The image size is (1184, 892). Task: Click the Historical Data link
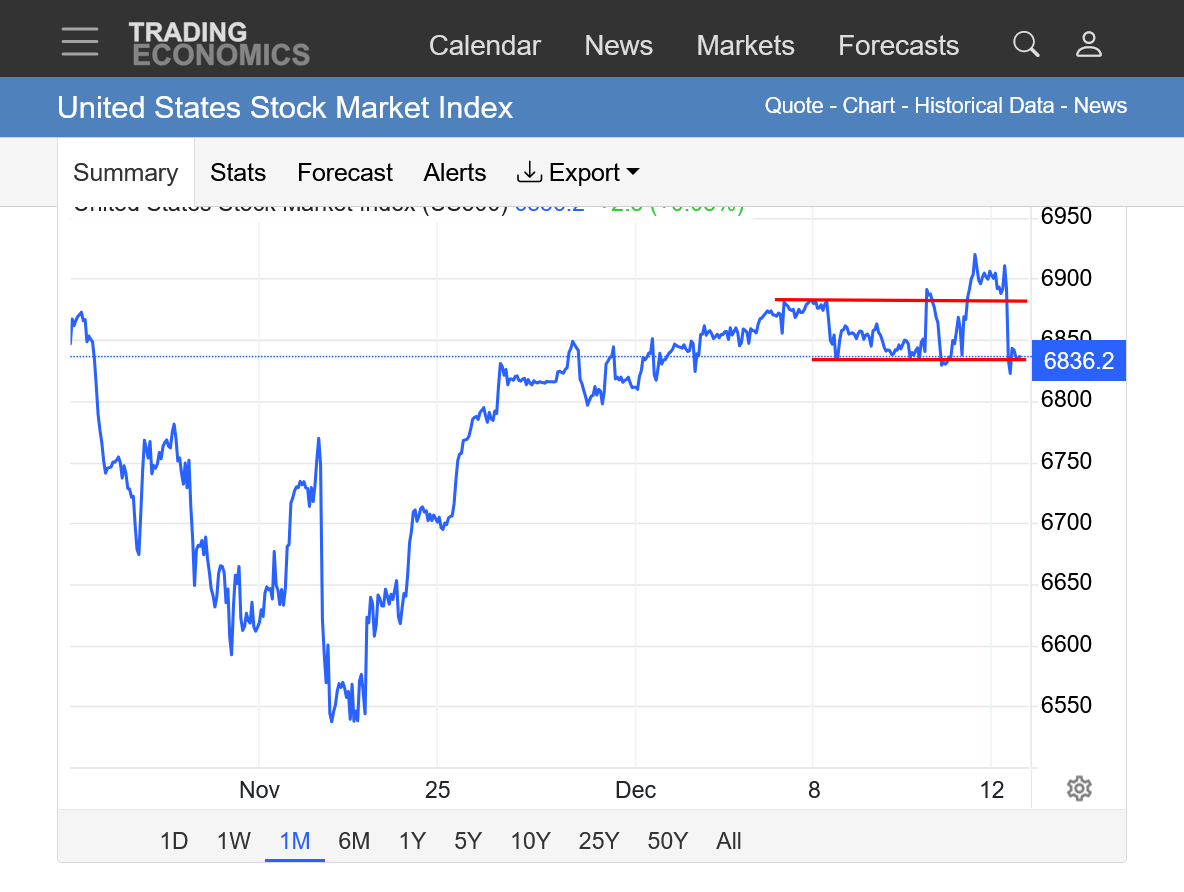coord(984,106)
